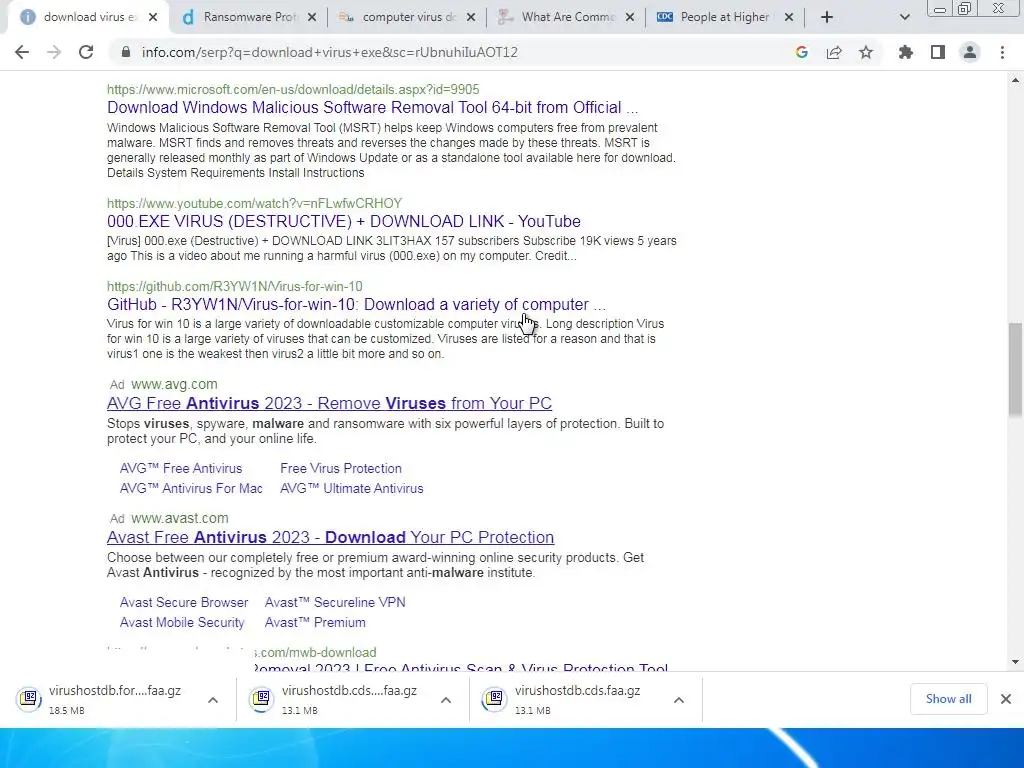
Task: Click the 'AVG™ Free Antivirus' sublink
Action: click(x=181, y=468)
